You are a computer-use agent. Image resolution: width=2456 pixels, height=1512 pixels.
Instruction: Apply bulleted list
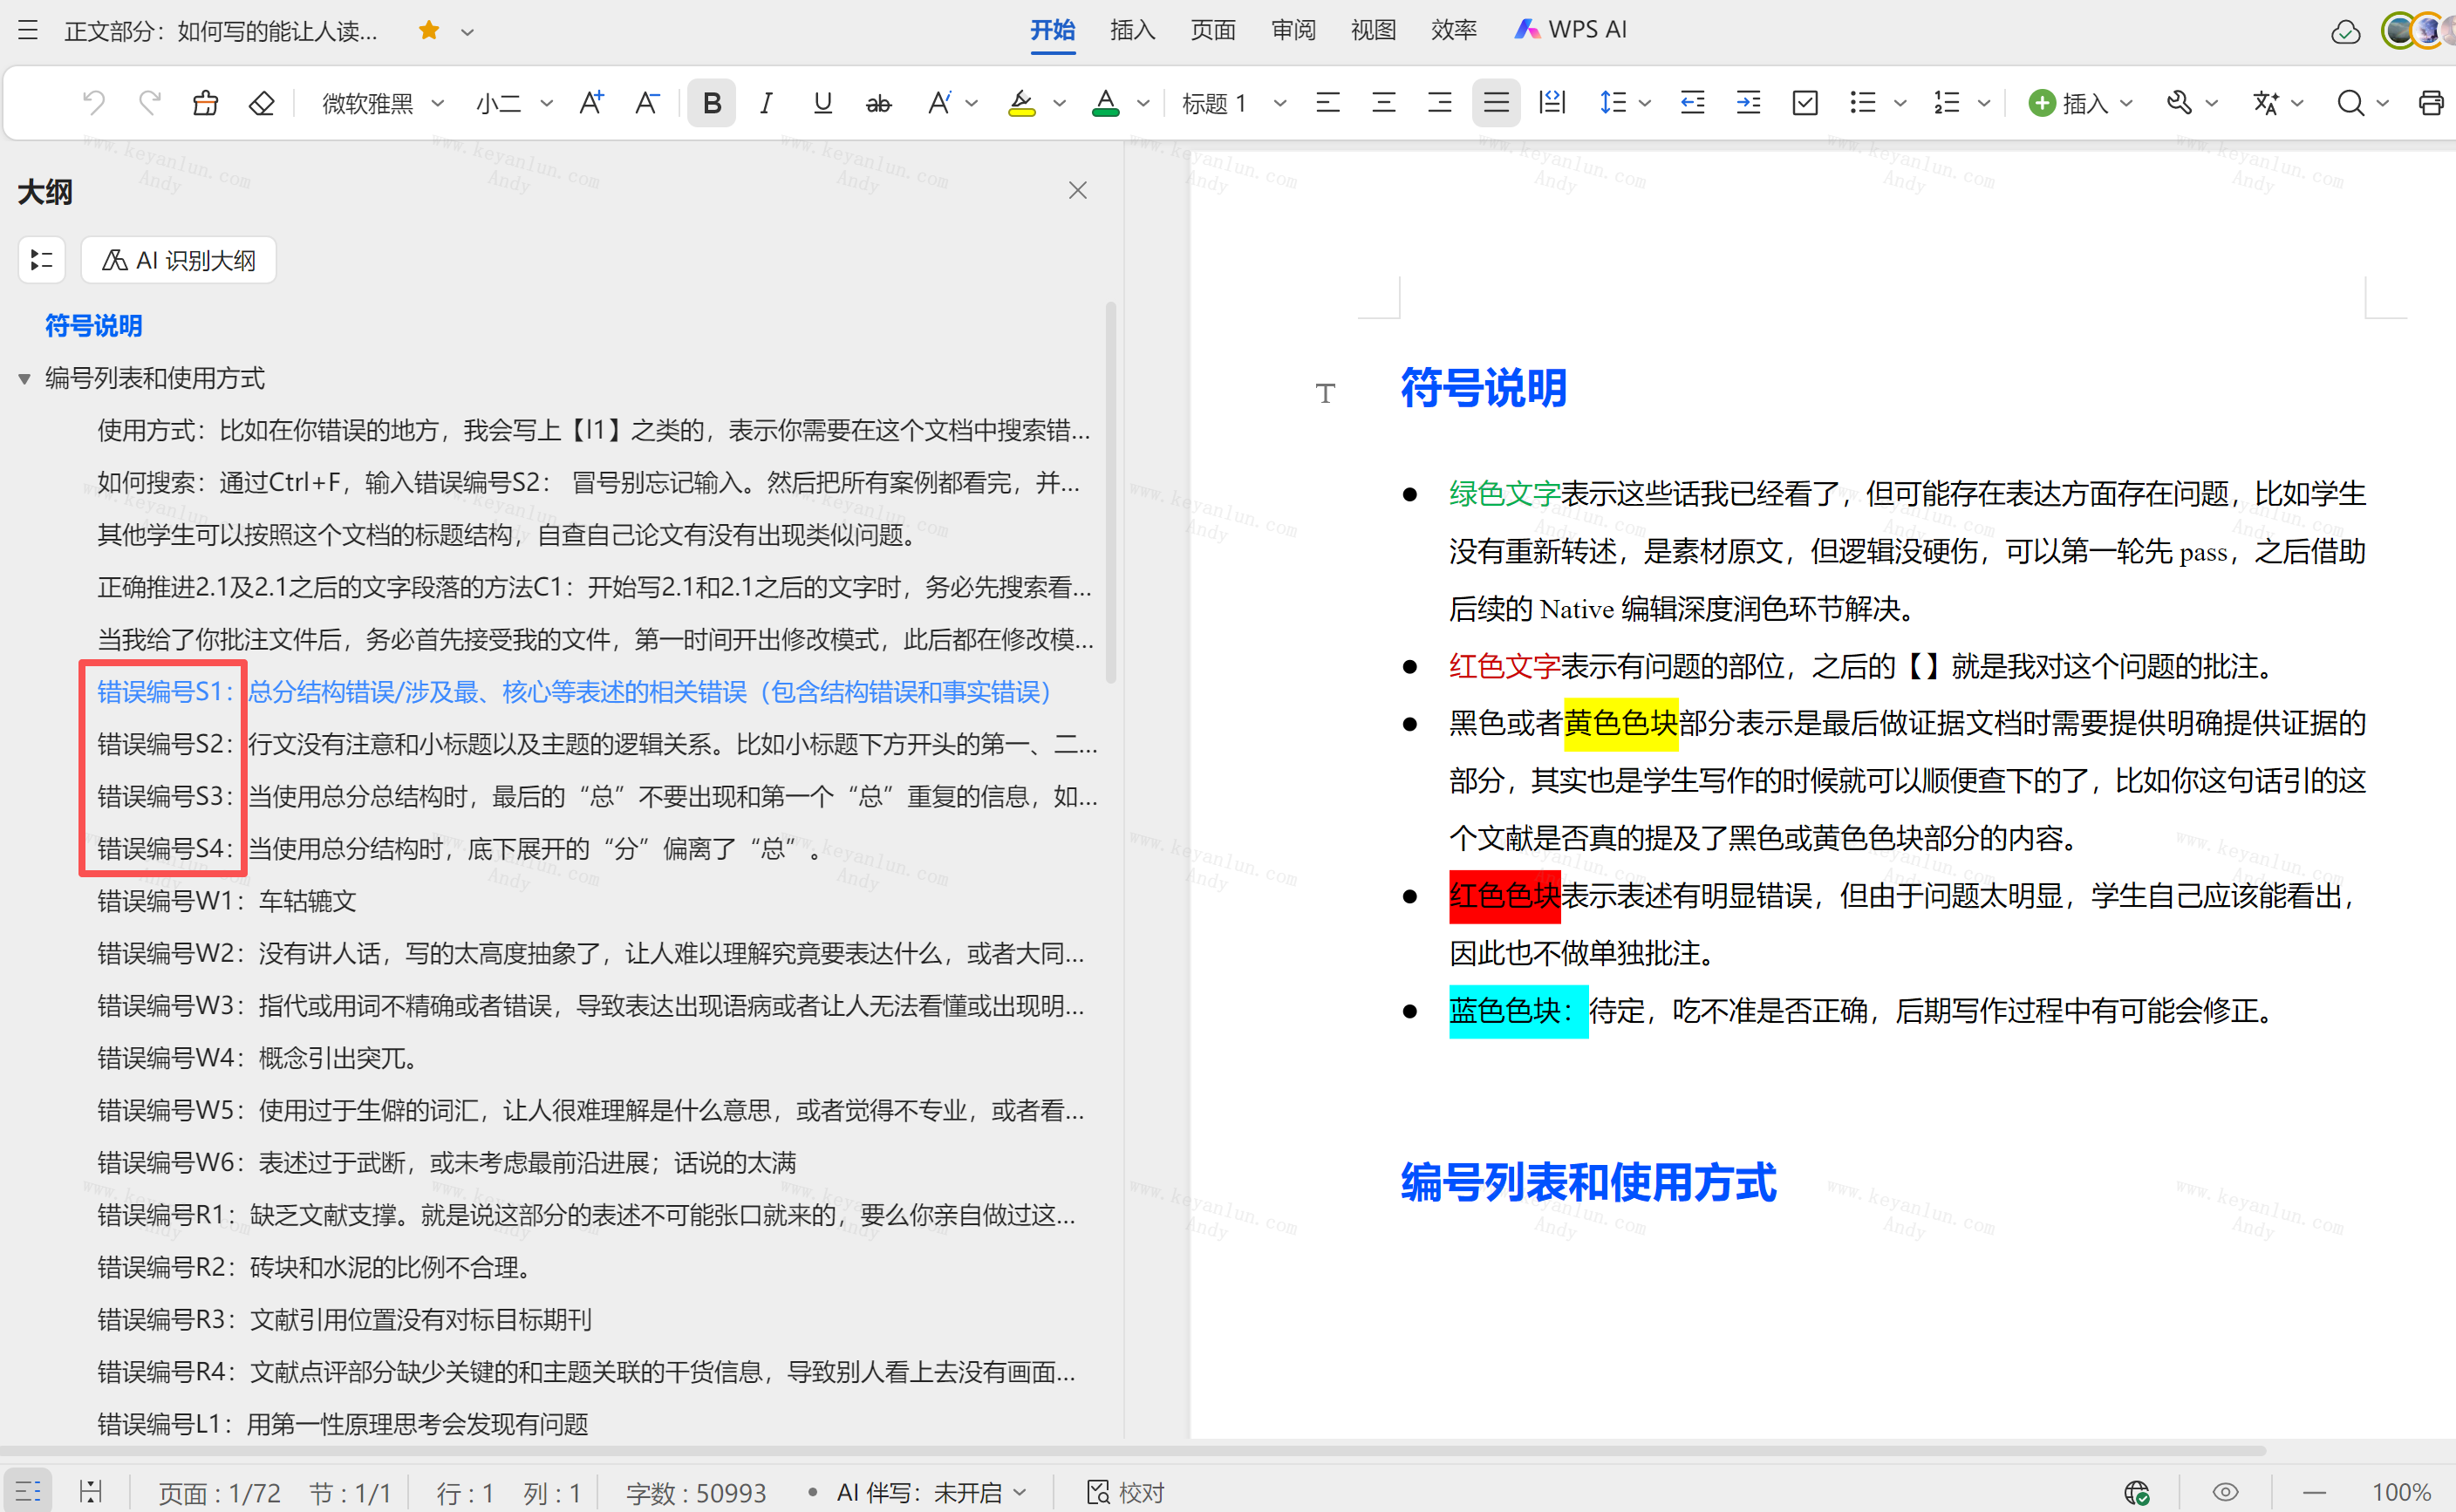pyautogui.click(x=1862, y=102)
